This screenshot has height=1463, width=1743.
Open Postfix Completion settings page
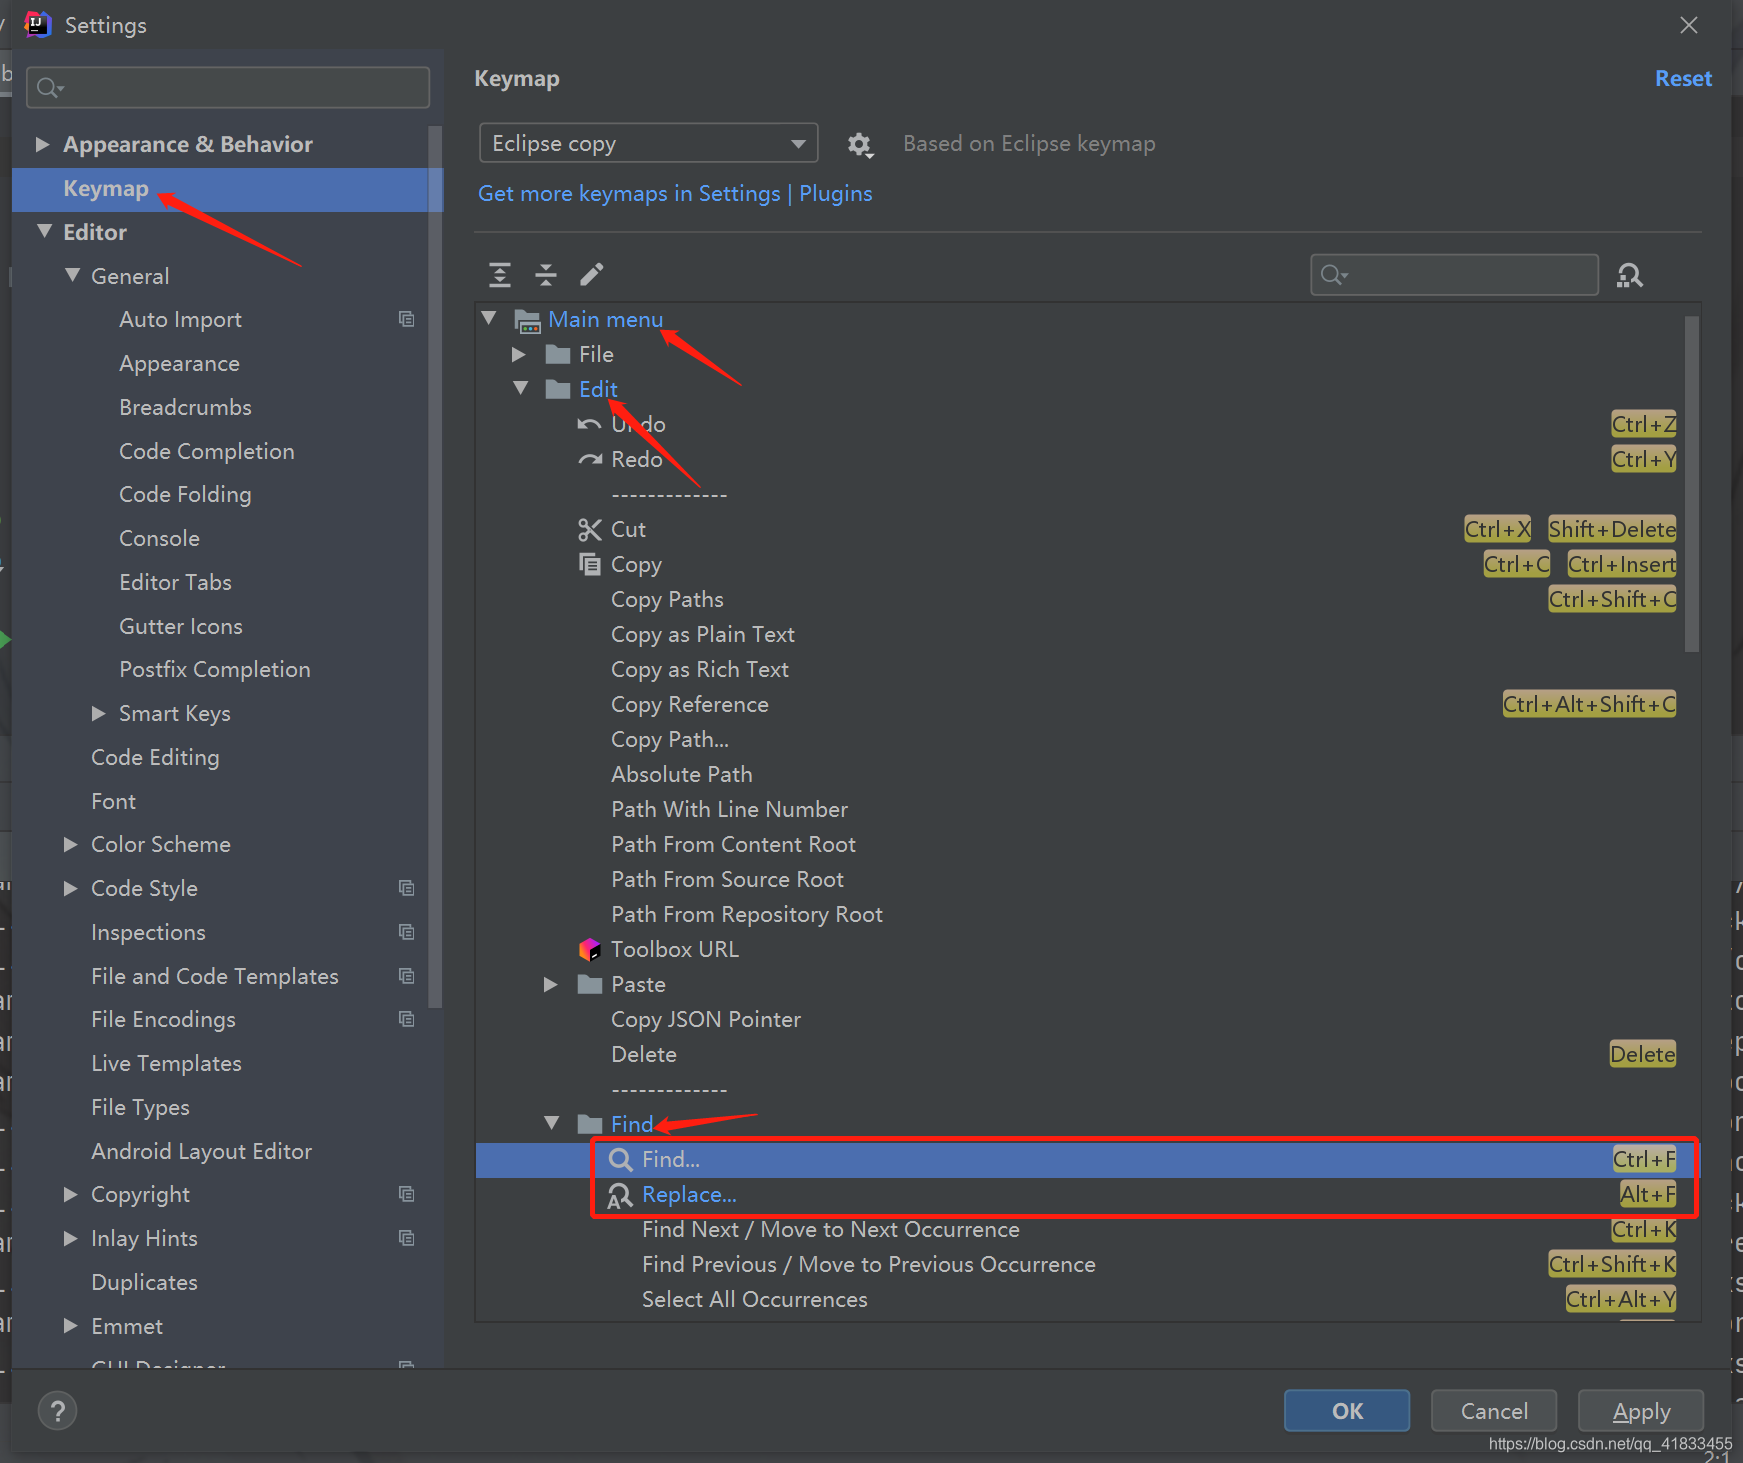click(215, 669)
